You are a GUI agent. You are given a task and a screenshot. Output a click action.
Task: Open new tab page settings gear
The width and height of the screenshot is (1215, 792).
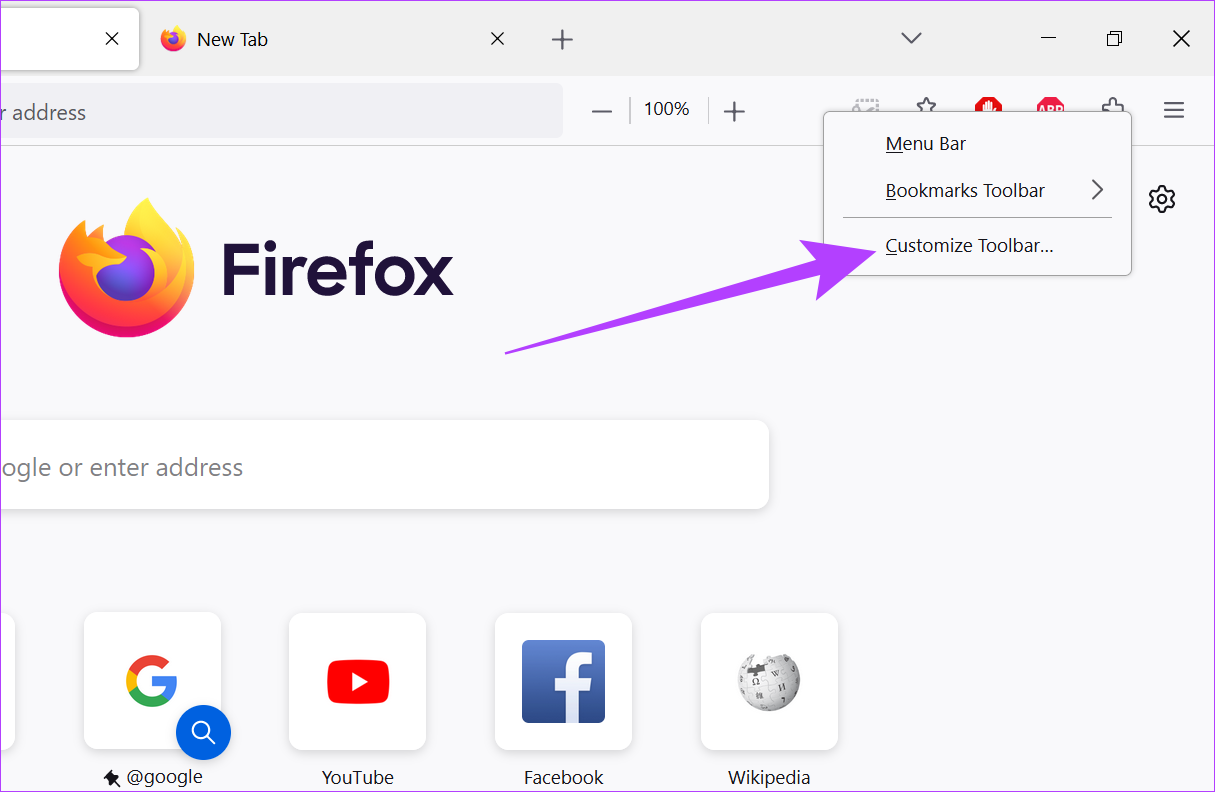[x=1161, y=199]
